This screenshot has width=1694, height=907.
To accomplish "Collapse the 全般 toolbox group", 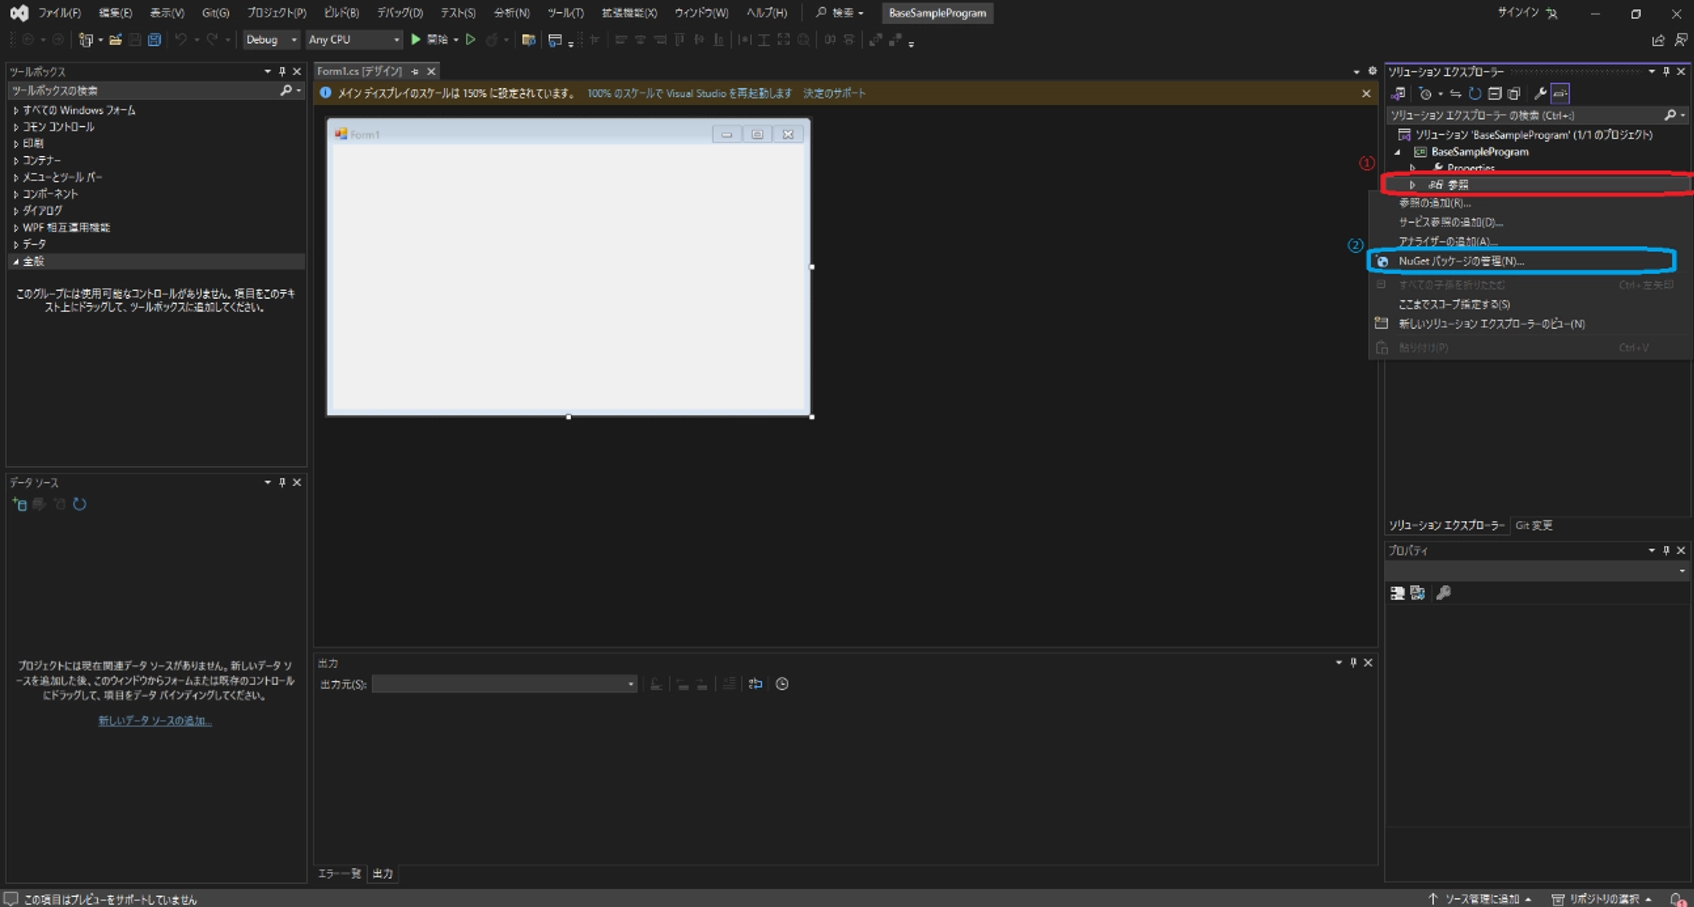I will tap(16, 262).
